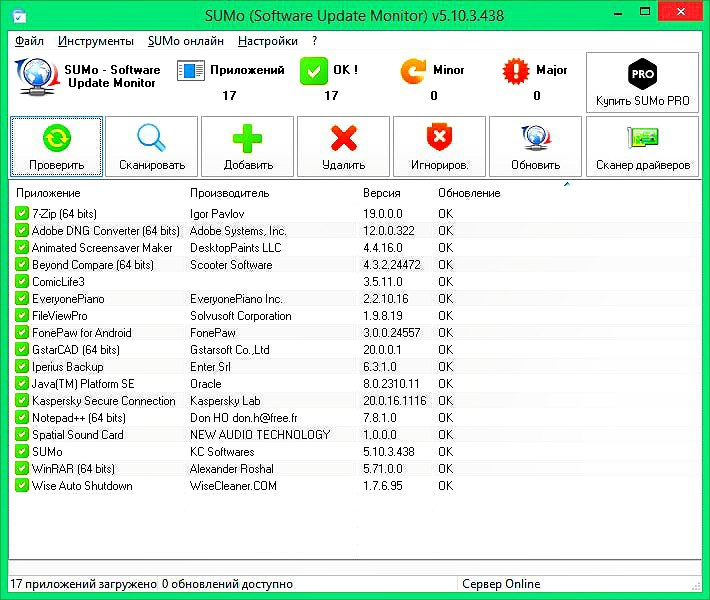Click the orange Minor updates icon

pos(413,71)
